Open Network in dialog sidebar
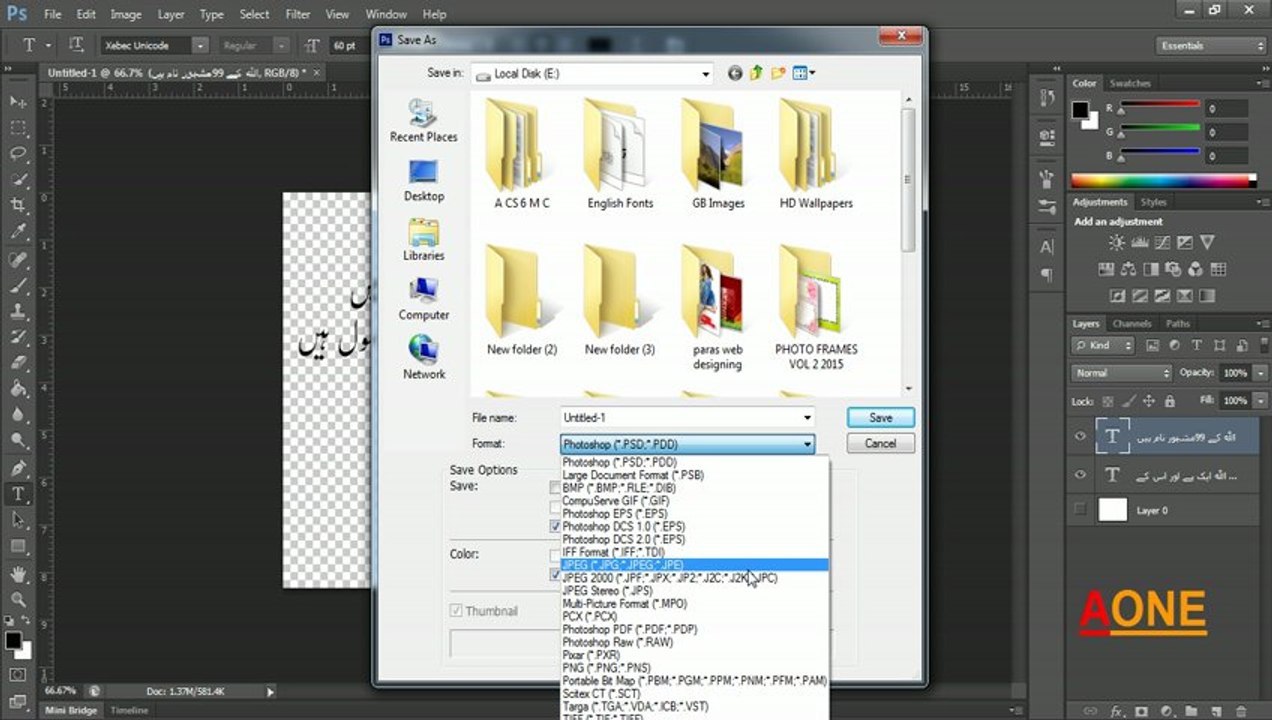The height and width of the screenshot is (720, 1272). (424, 358)
